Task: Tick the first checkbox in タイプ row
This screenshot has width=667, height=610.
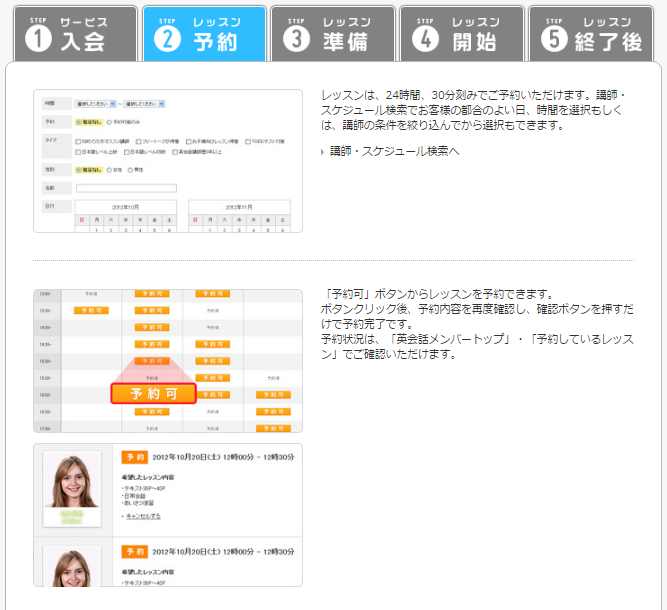Action: (x=79, y=142)
